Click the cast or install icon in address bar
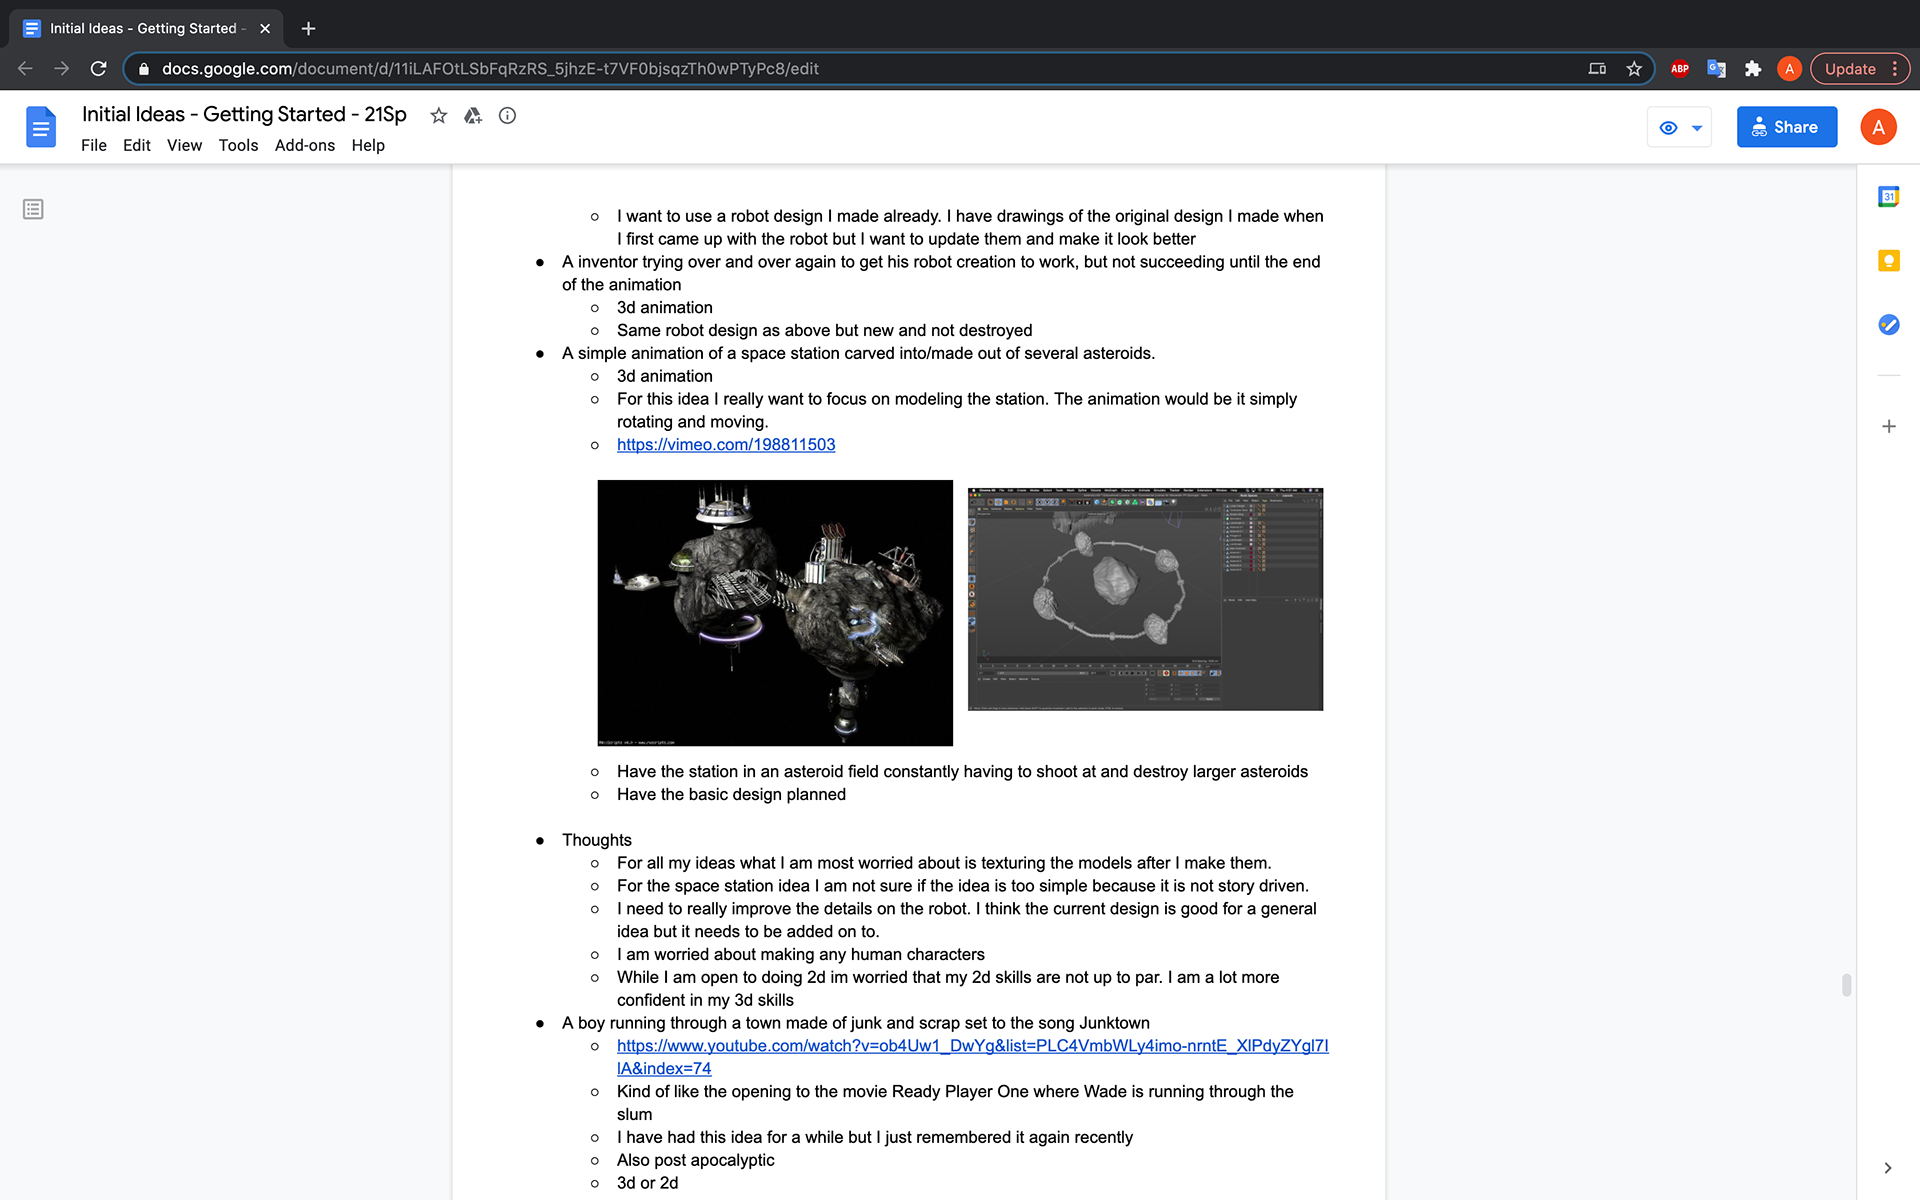 tap(1597, 69)
